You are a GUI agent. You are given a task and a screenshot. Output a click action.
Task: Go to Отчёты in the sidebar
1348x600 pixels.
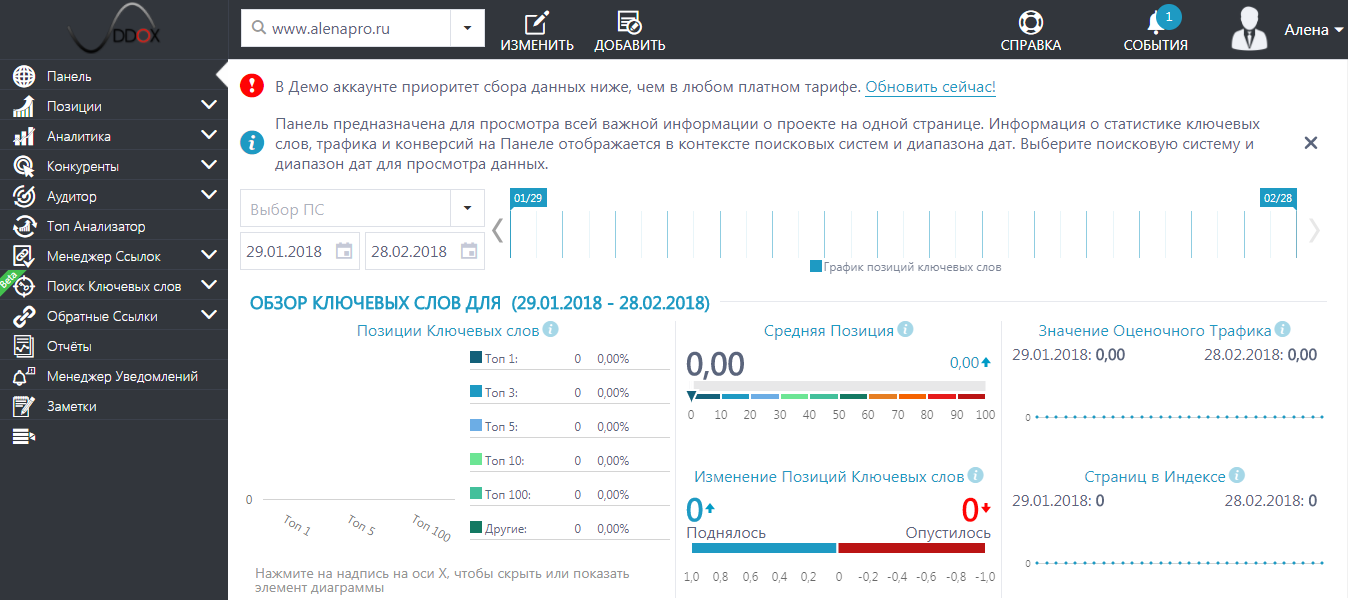tap(69, 346)
